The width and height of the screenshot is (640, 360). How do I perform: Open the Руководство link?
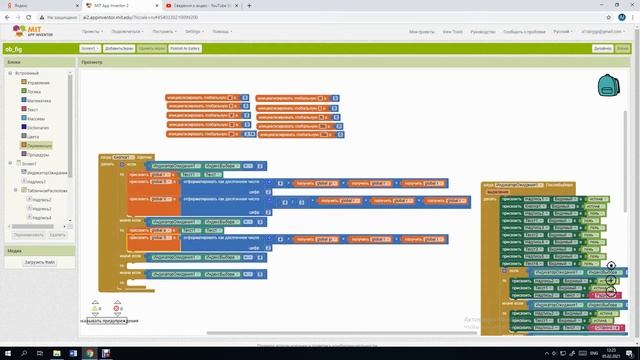click(x=482, y=31)
